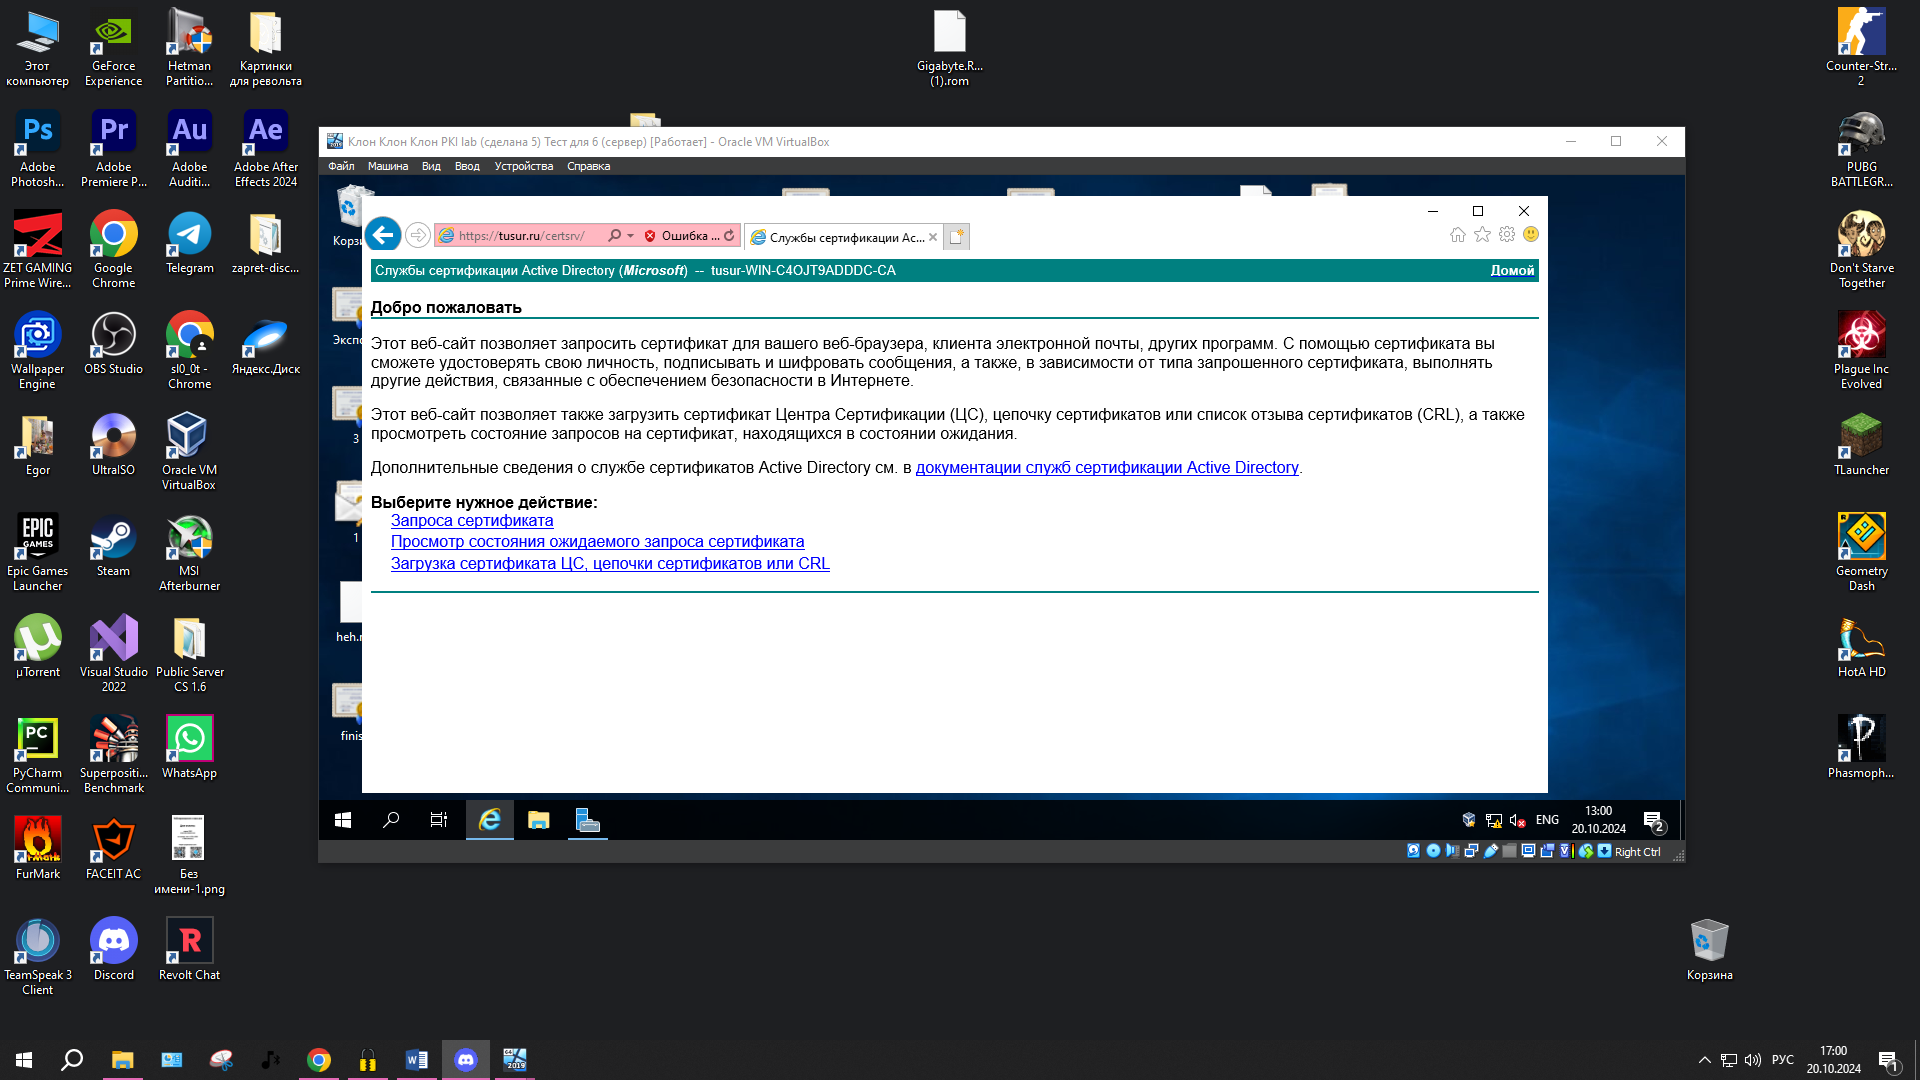The height and width of the screenshot is (1080, 1920).
Task: Click host volume icon in system tray
Action: (x=1753, y=1060)
